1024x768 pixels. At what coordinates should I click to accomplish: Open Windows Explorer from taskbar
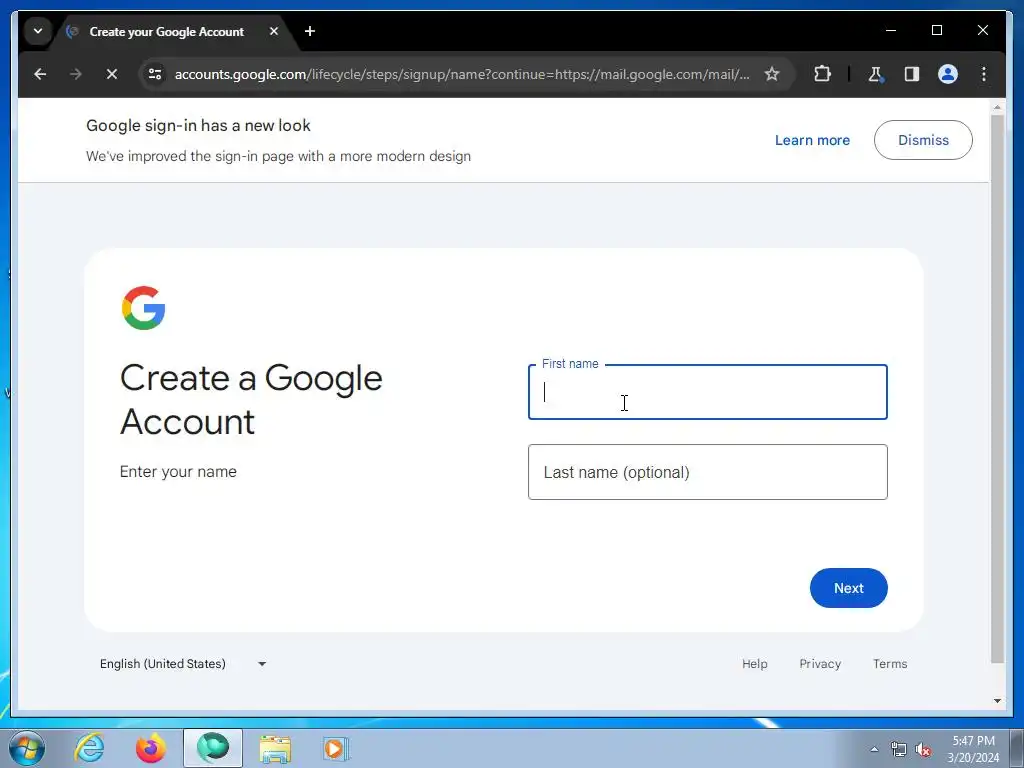point(275,748)
